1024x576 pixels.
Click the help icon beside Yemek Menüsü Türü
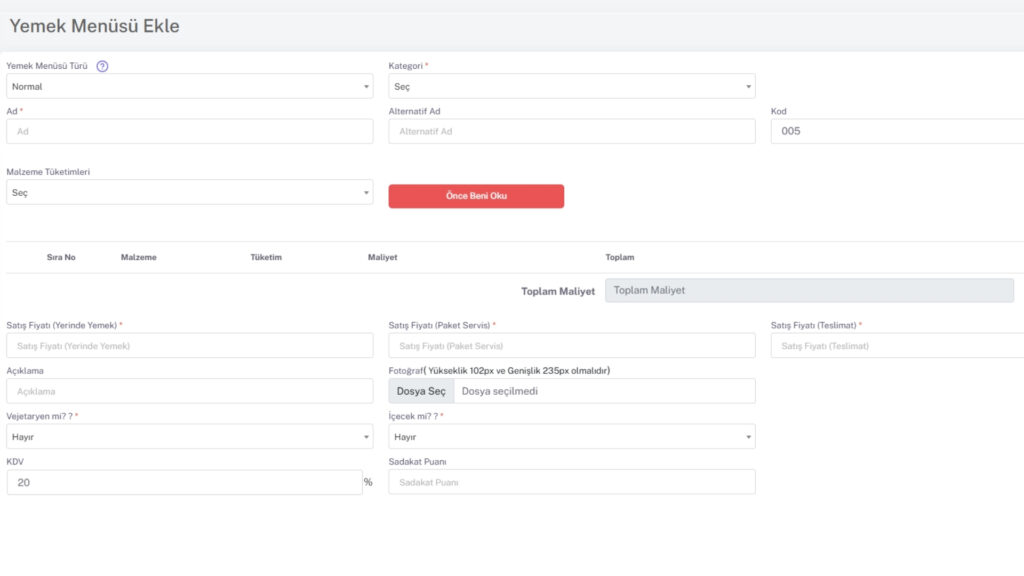tap(102, 66)
